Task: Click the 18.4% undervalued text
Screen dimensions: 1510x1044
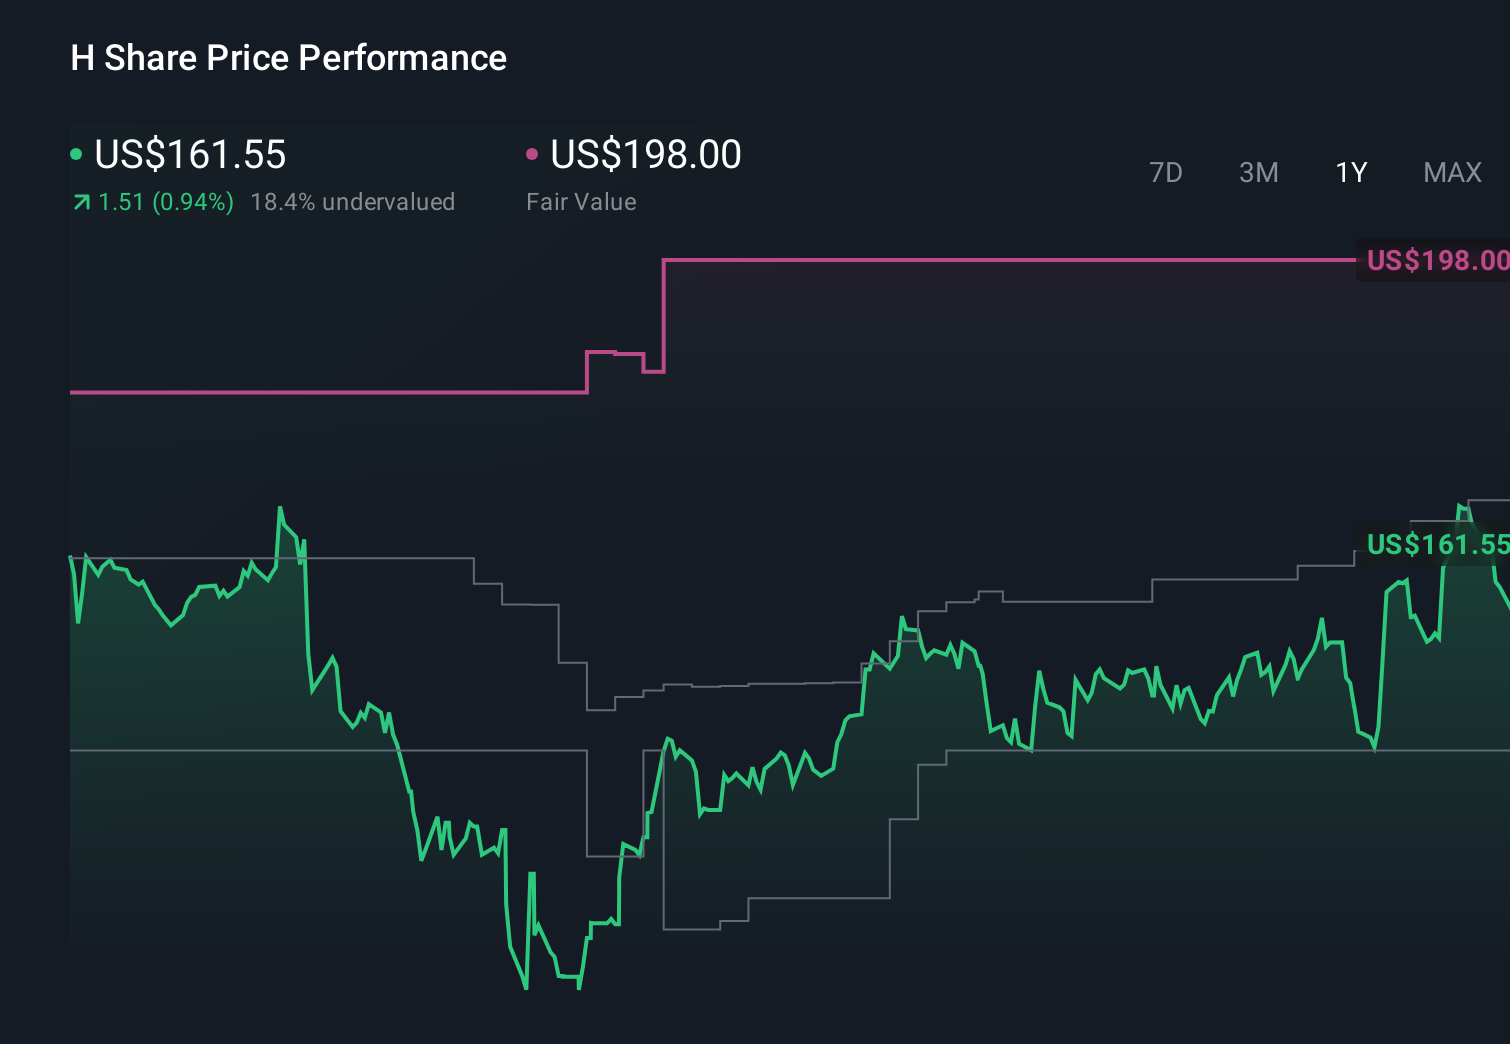Action: tap(355, 201)
